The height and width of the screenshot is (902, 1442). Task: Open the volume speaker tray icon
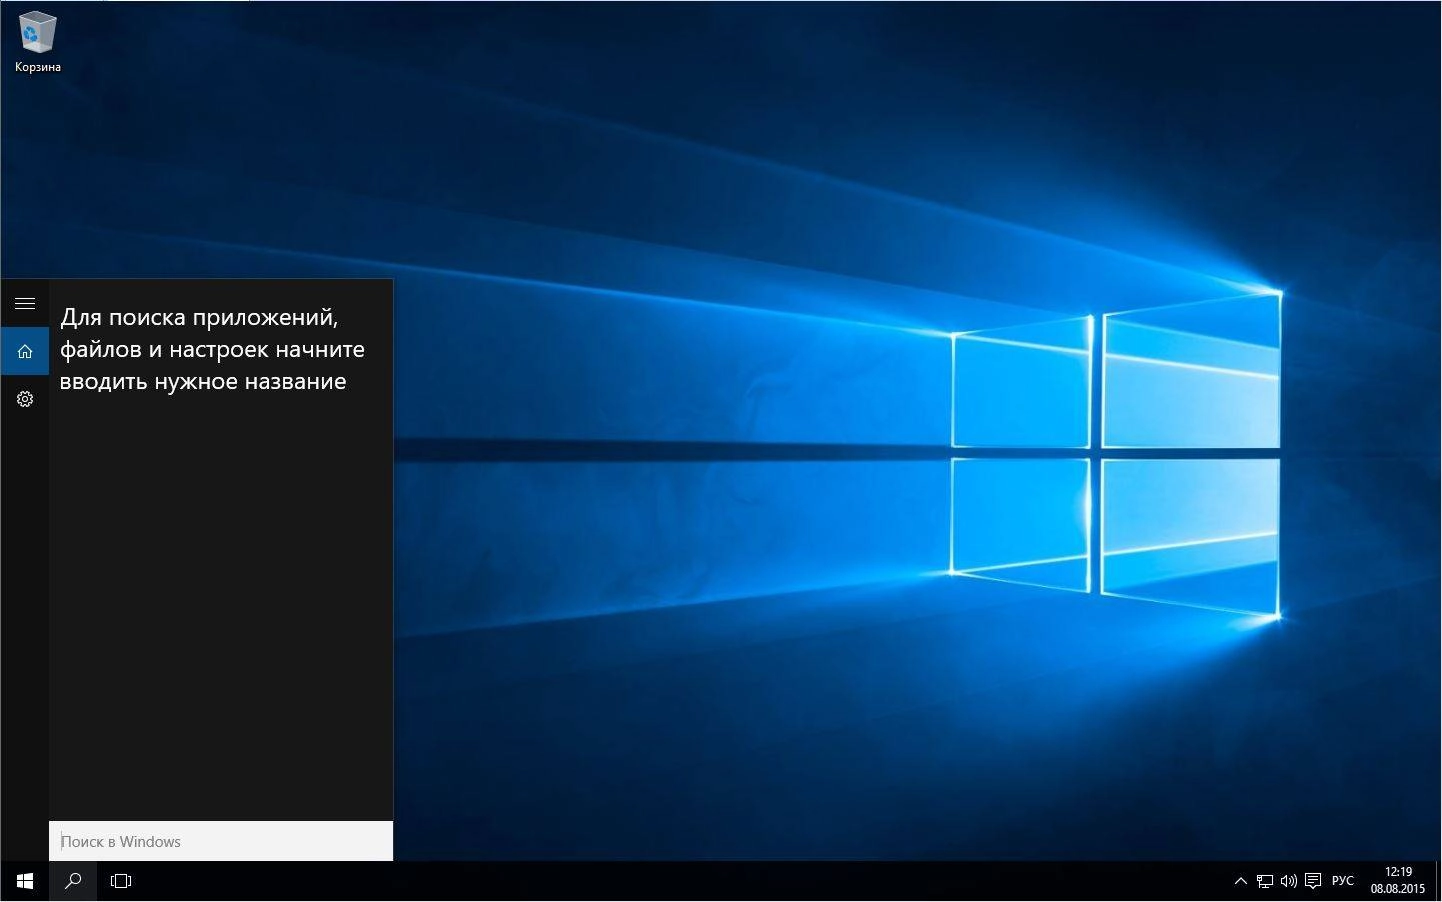coord(1289,881)
